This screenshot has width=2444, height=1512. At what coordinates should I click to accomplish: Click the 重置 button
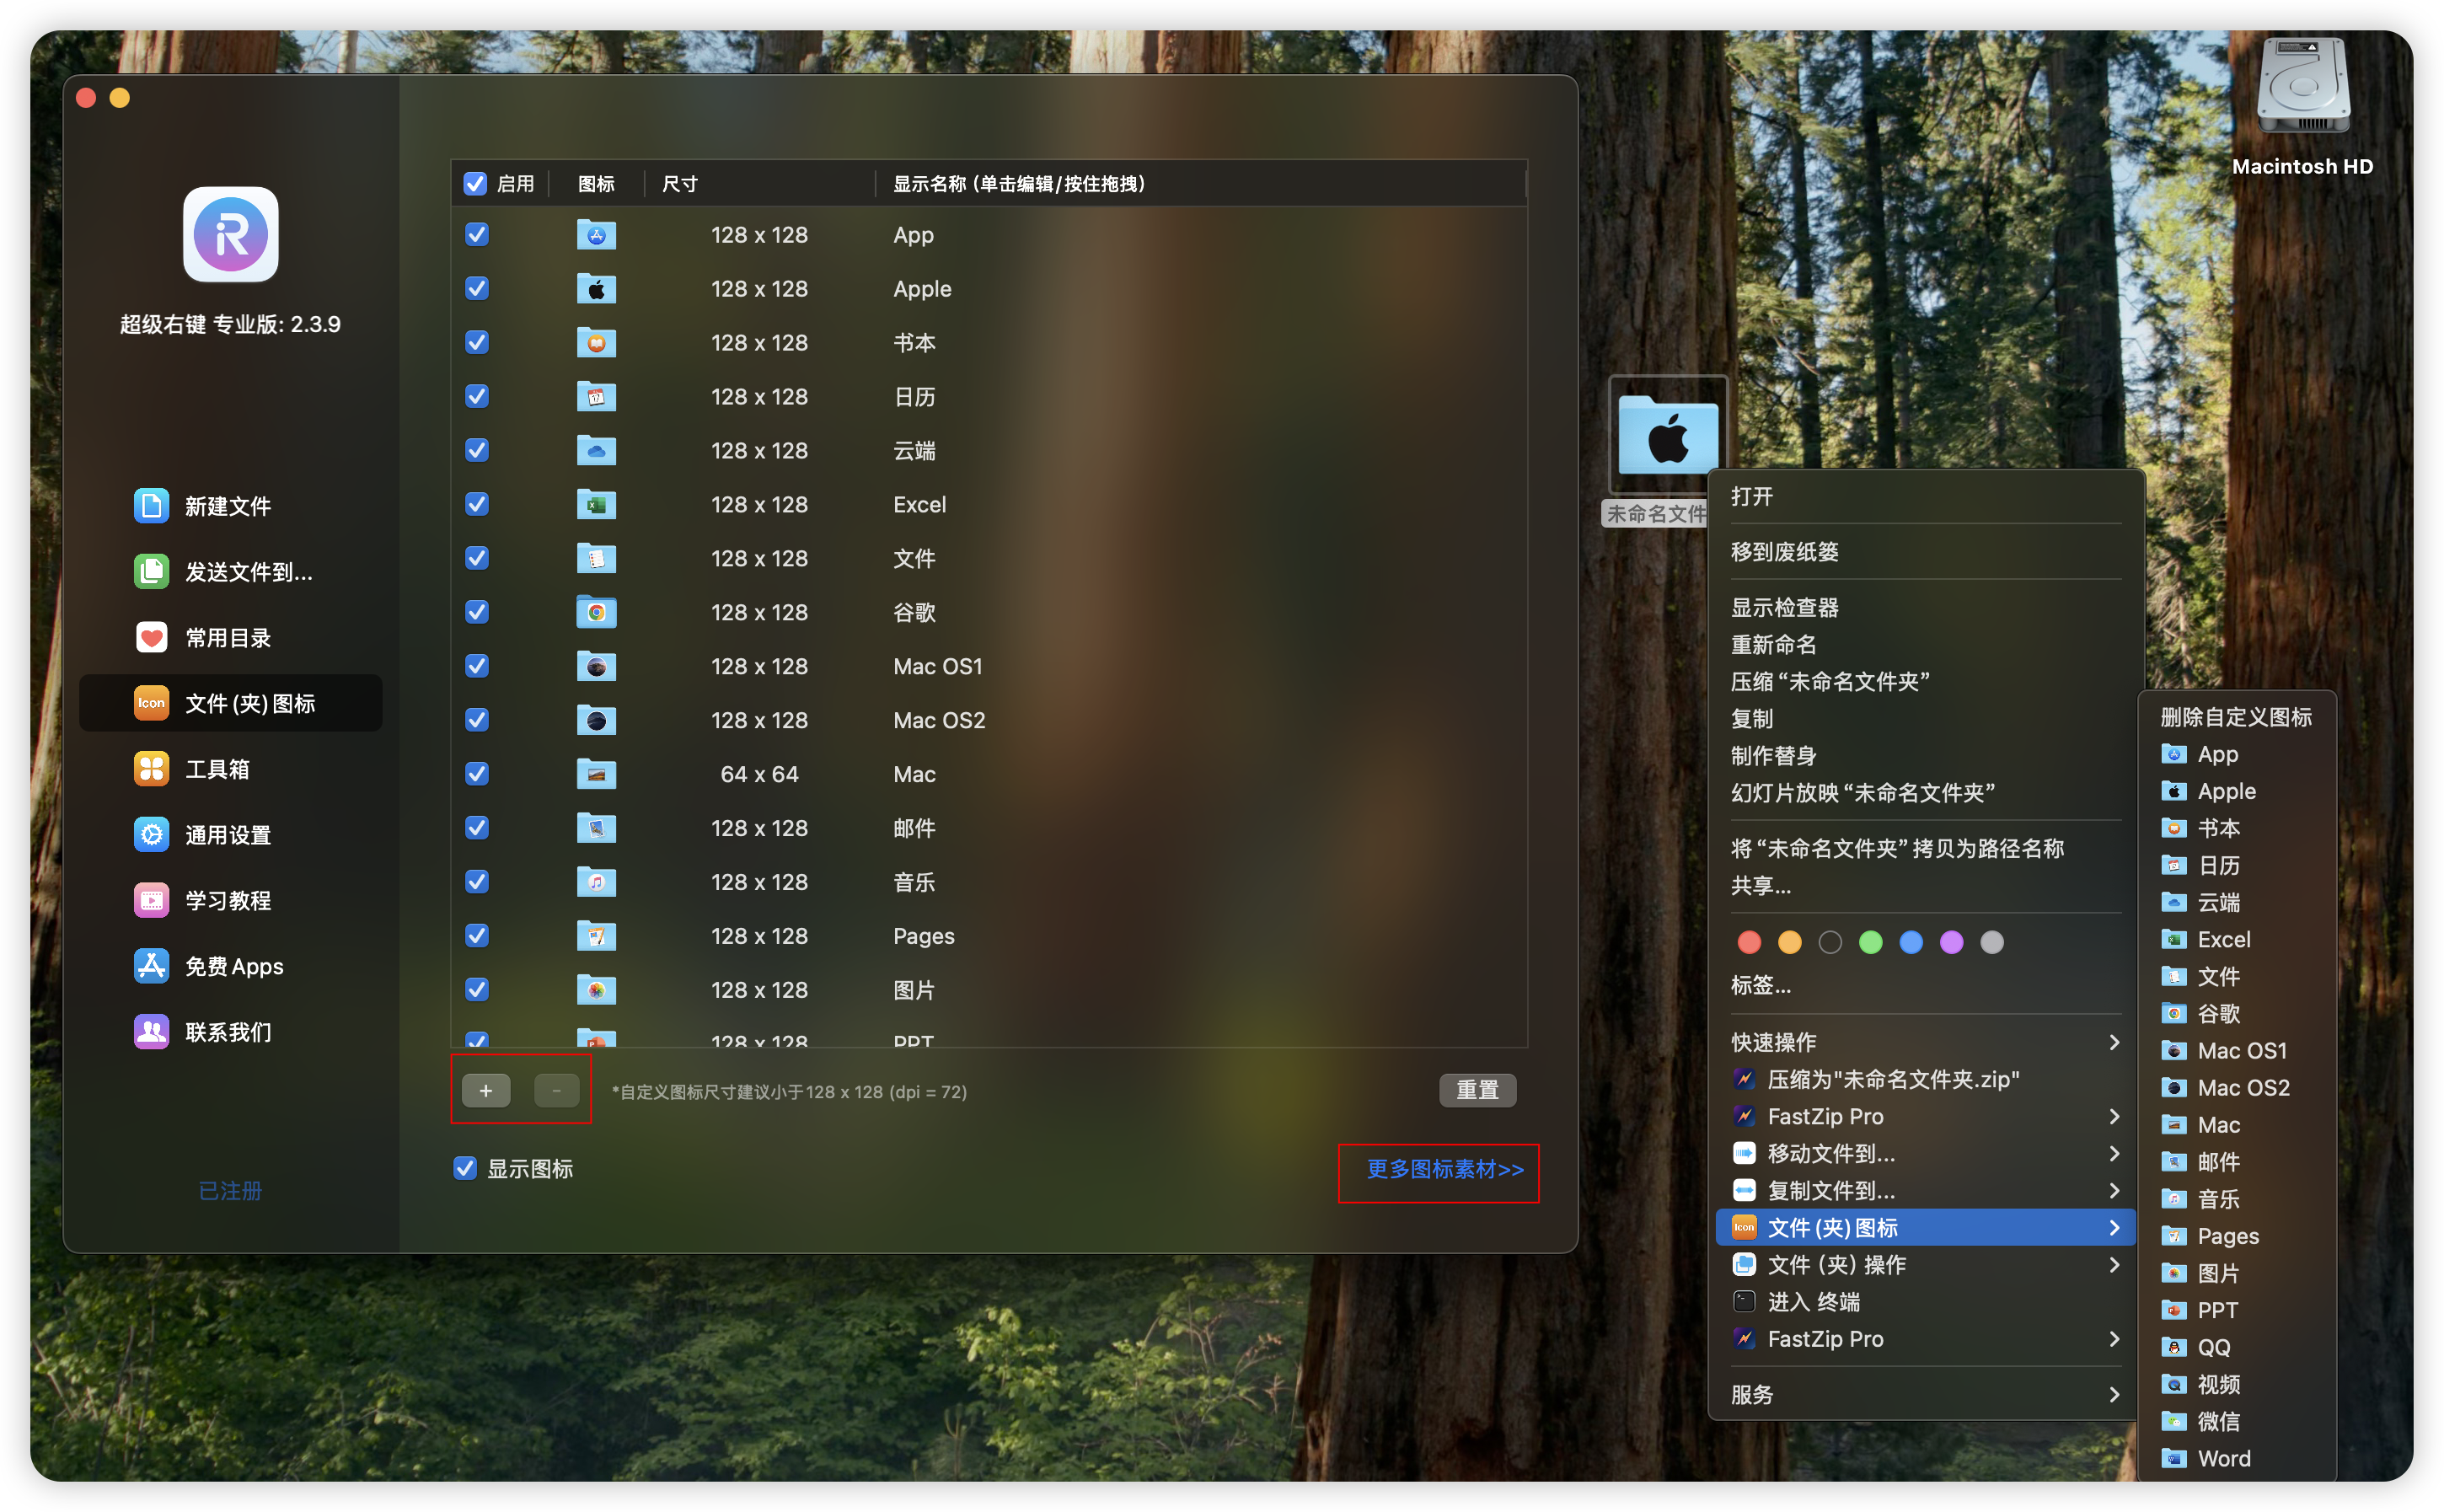click(1477, 1090)
